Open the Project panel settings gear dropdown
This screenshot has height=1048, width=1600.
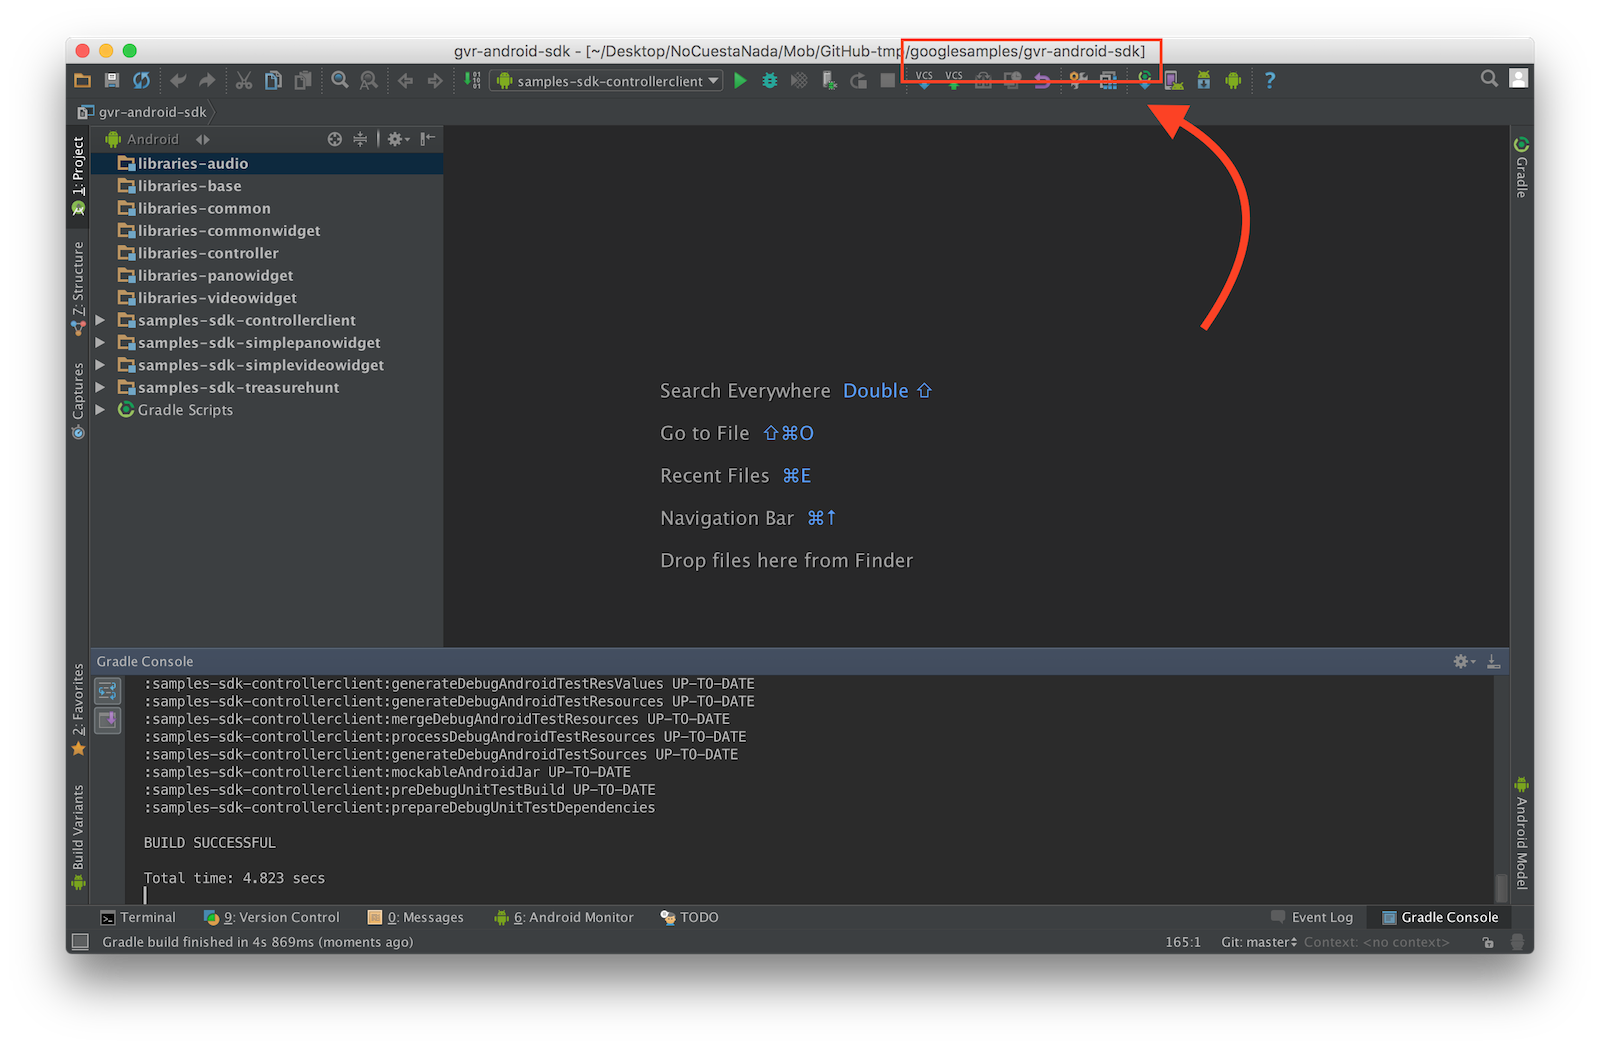point(398,139)
